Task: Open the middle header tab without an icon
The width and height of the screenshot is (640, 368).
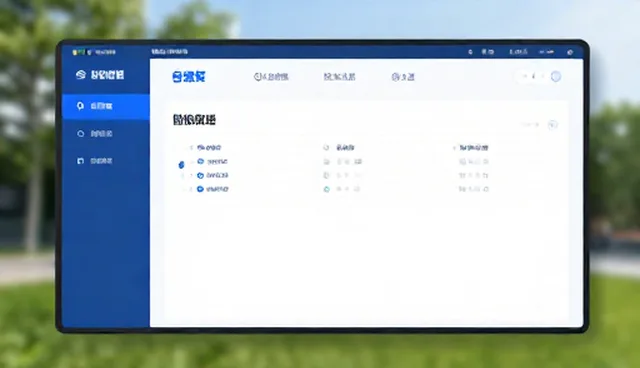Action: click(340, 77)
